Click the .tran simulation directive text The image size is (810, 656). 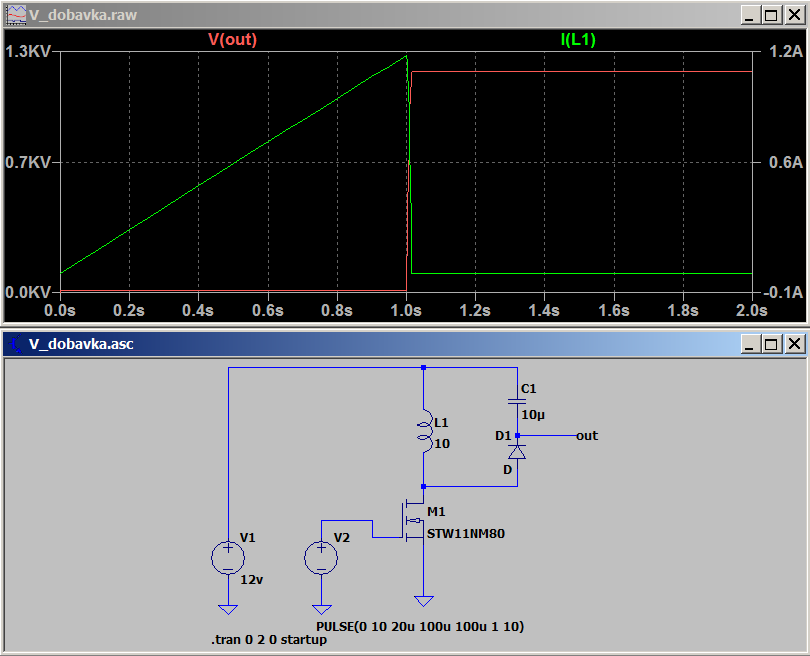click(x=268, y=639)
